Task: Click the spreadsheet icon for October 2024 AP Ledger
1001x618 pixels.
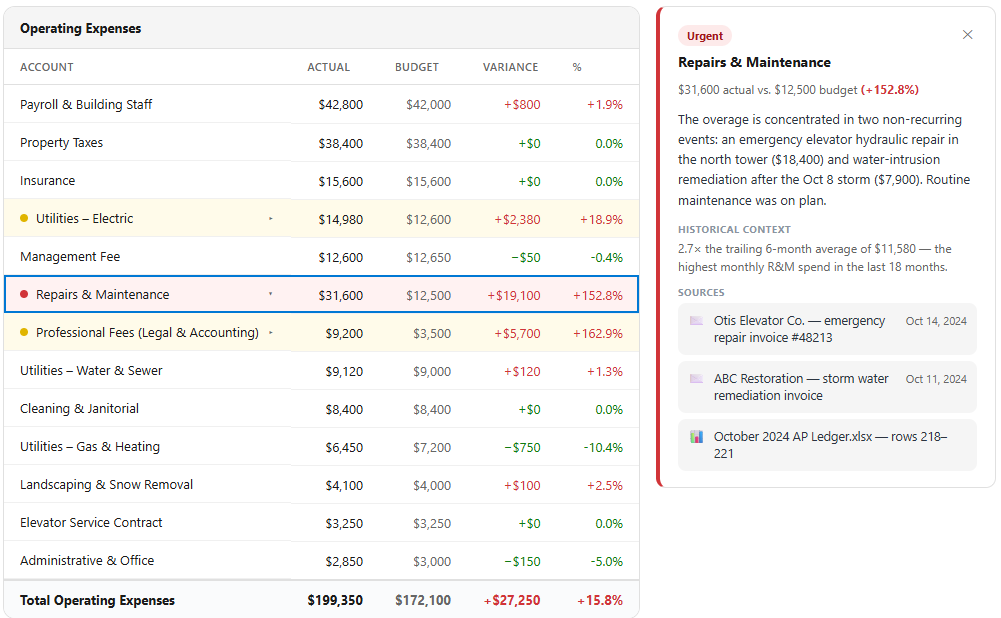Action: [696, 437]
